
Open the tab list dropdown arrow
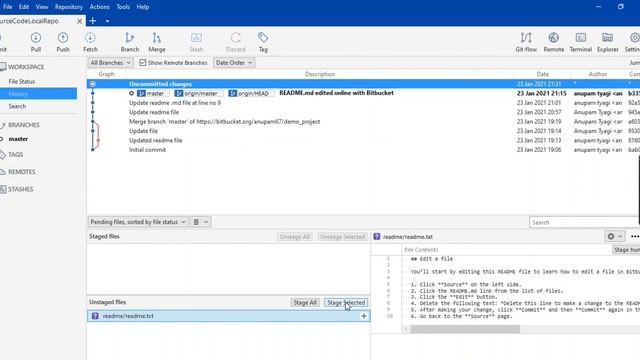pos(107,21)
